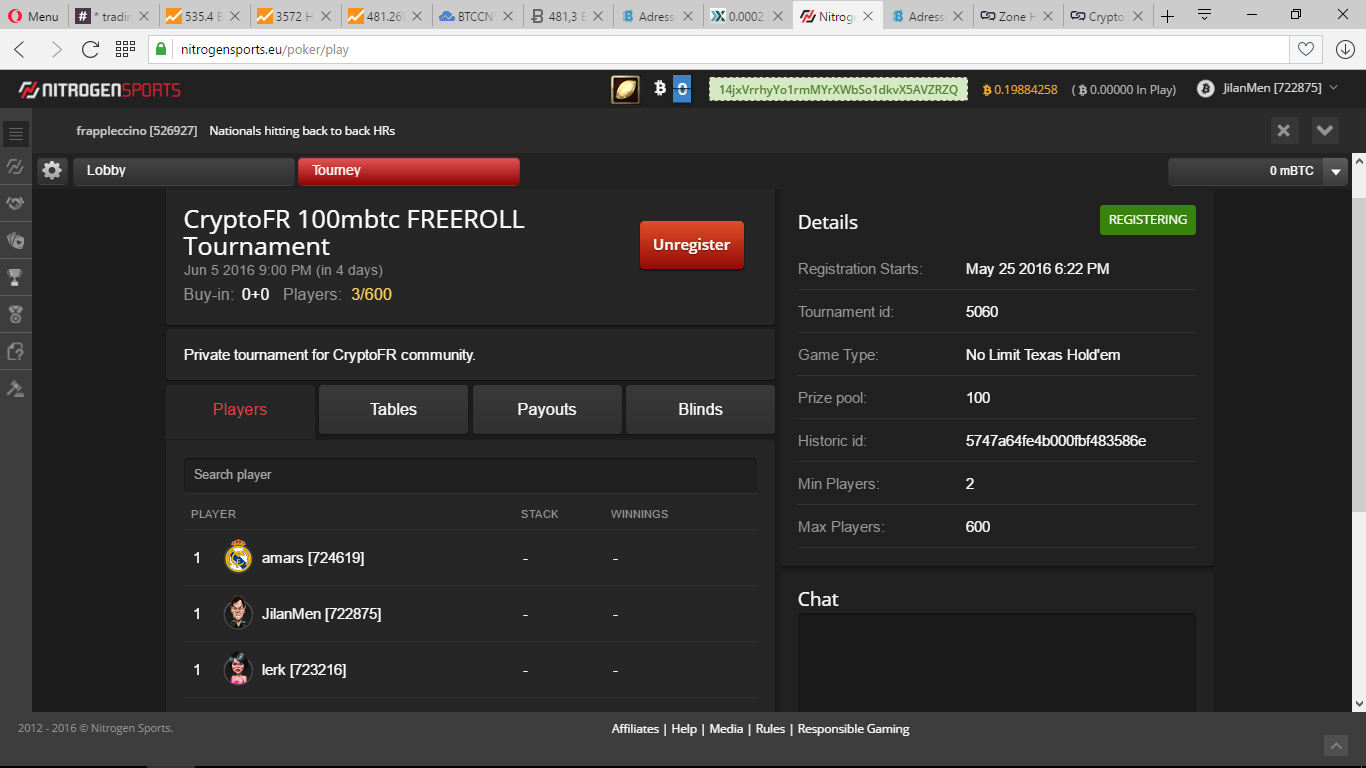Click the Bitcoin currency icon in header
The height and width of the screenshot is (768, 1366).
(660, 89)
